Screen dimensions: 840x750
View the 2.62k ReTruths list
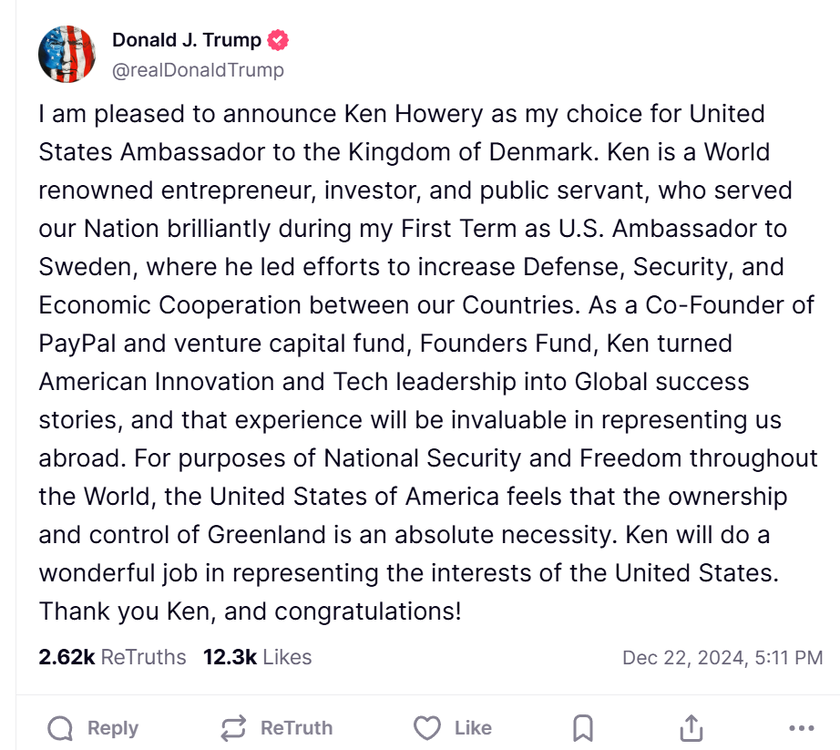point(112,657)
